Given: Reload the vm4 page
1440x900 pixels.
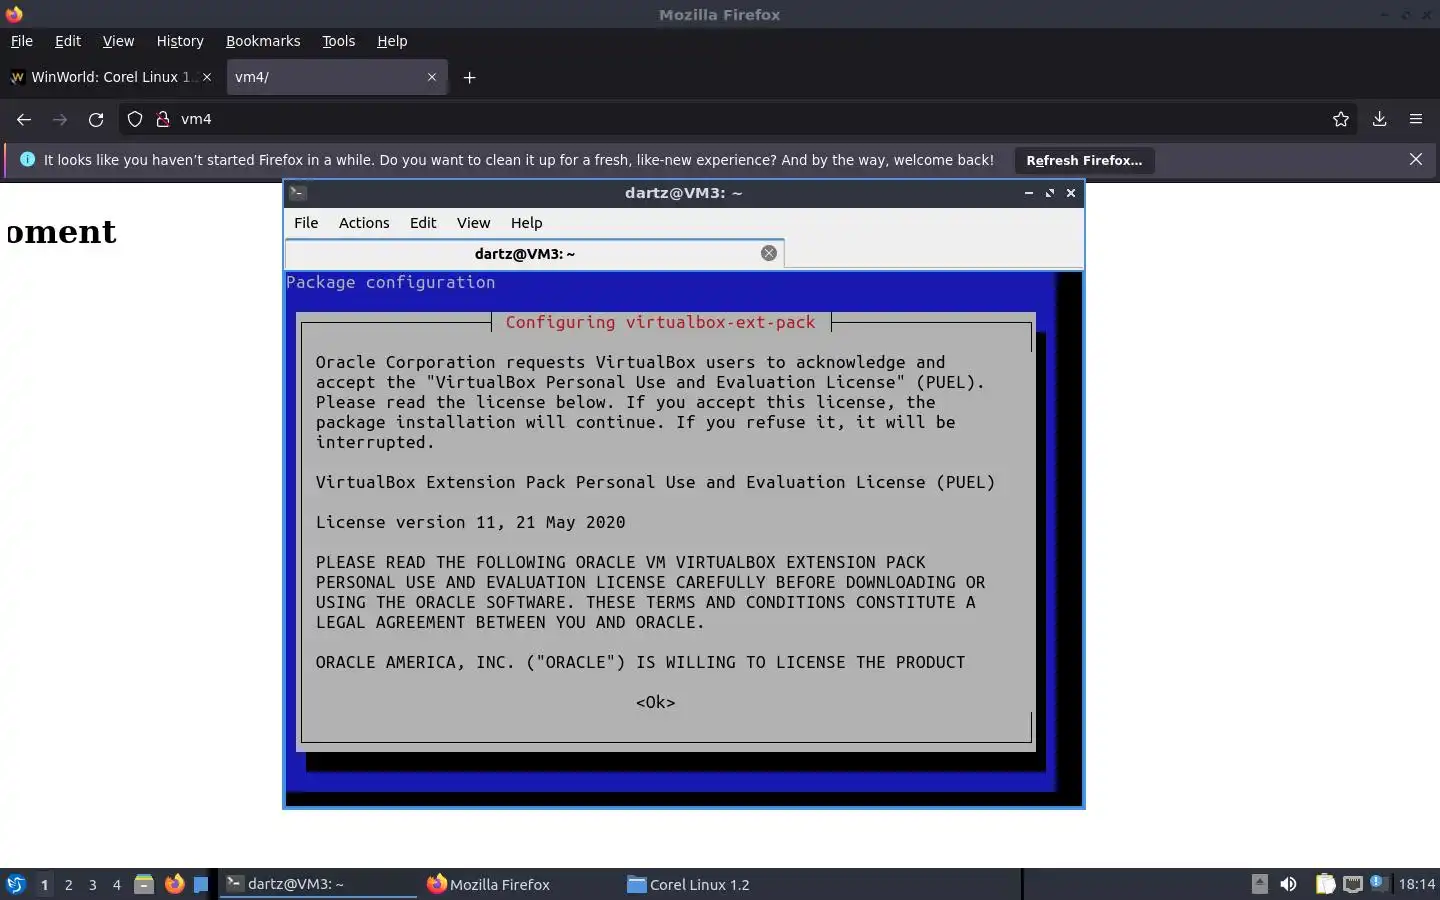Looking at the screenshot, I should coord(96,119).
